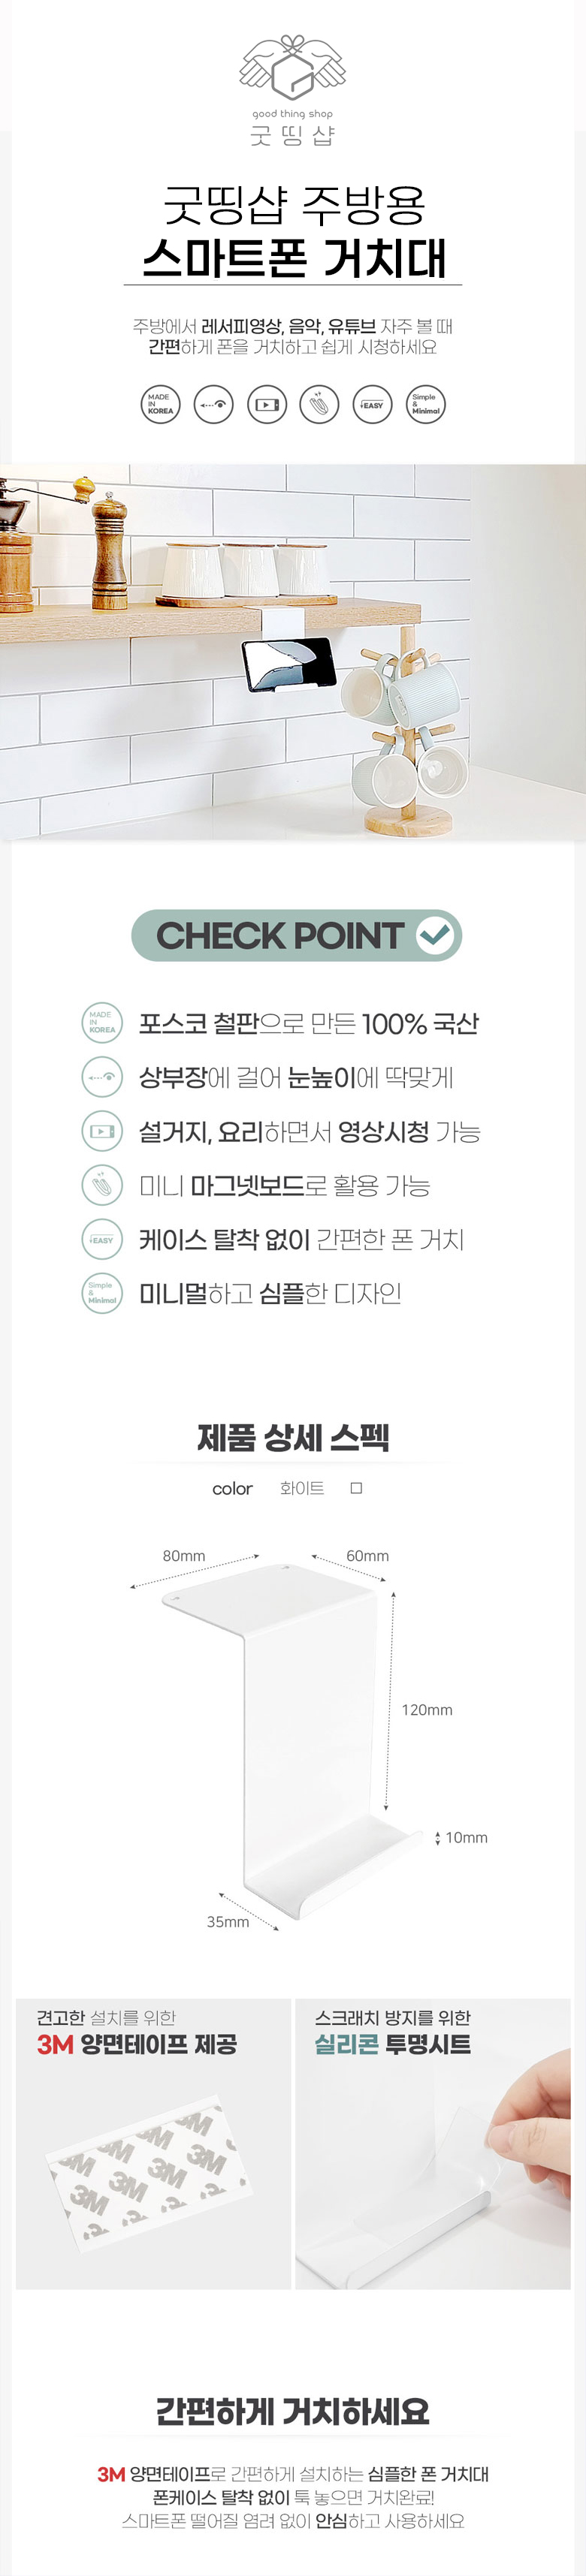This screenshot has height=2576, width=586.
Task: Click the good thing shop logo
Action: (x=293, y=91)
